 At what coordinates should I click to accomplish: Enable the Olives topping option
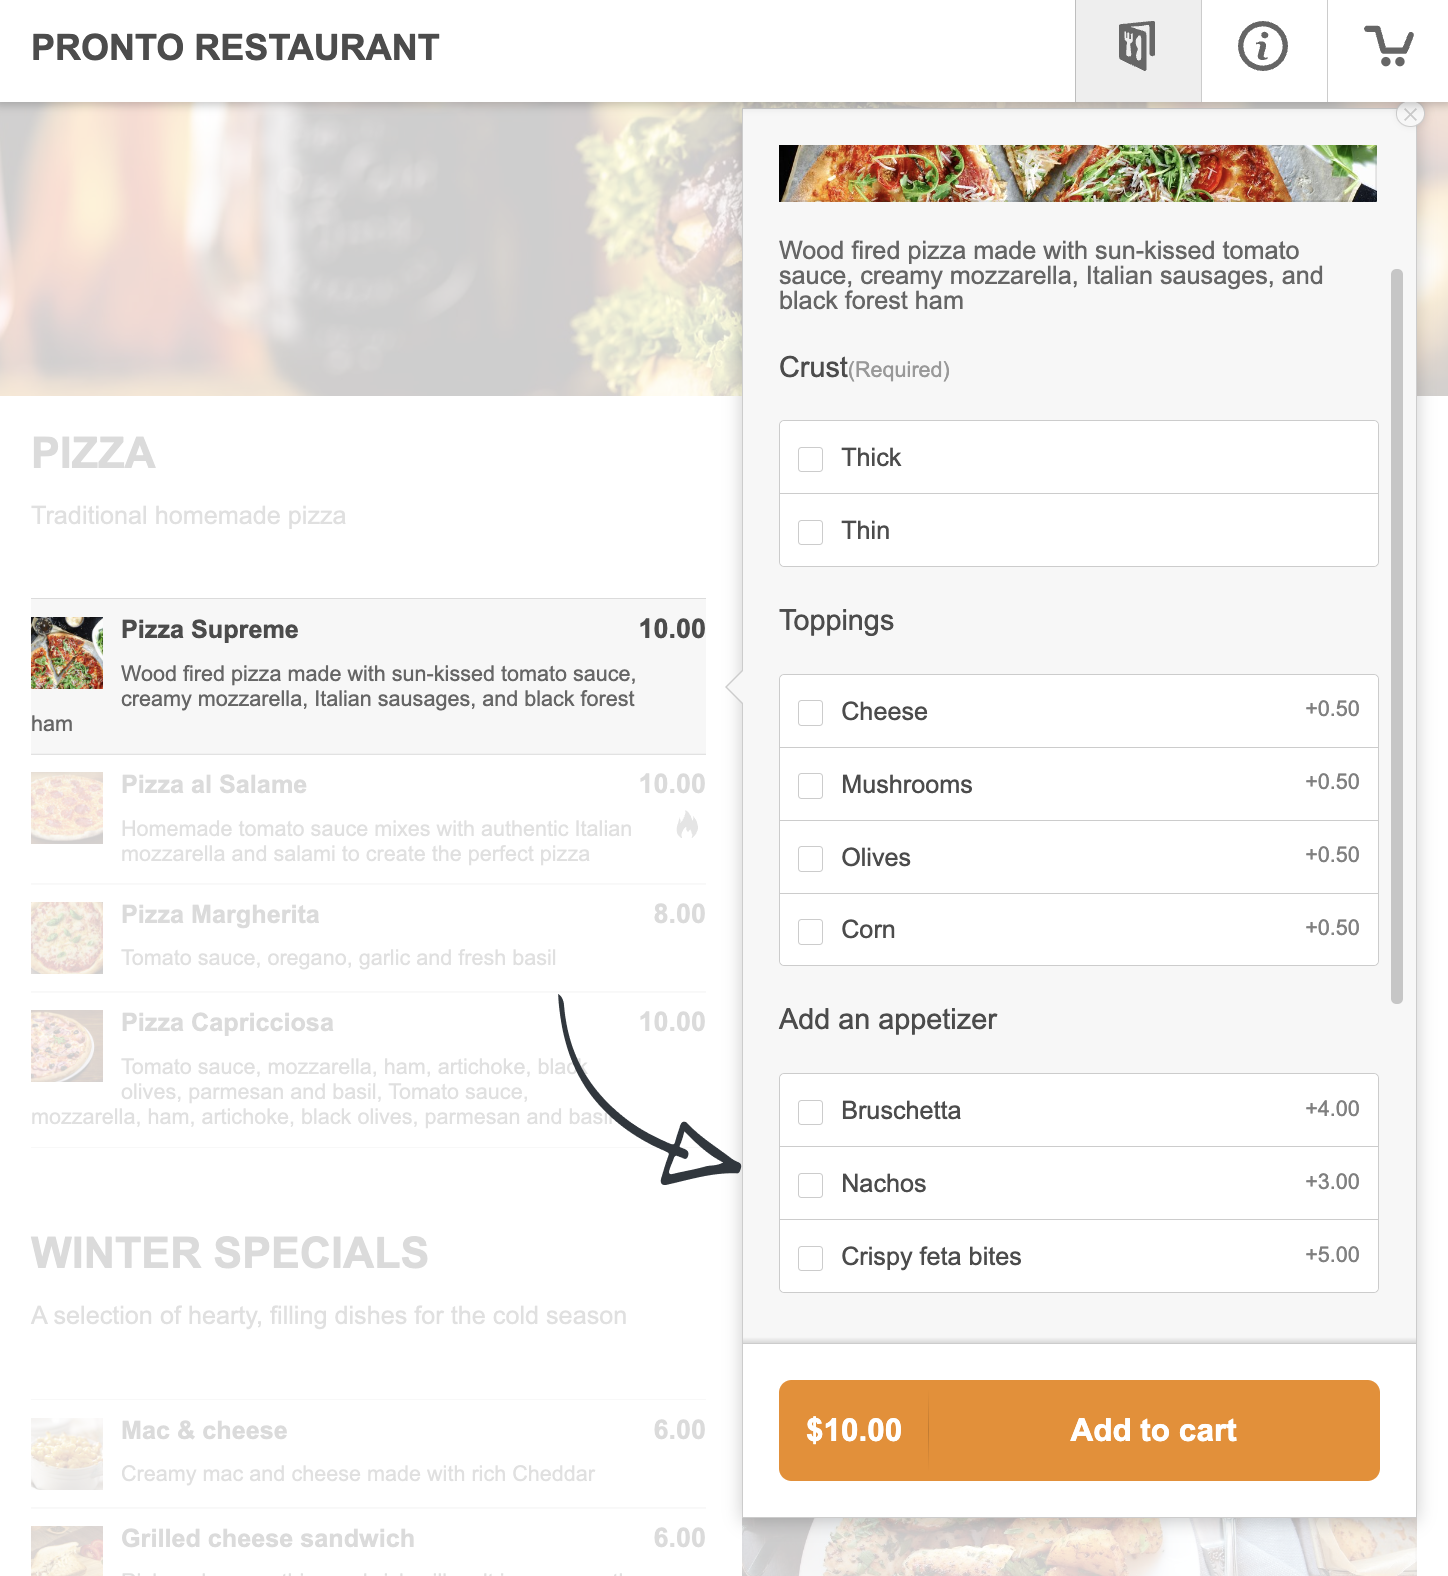pos(811,859)
